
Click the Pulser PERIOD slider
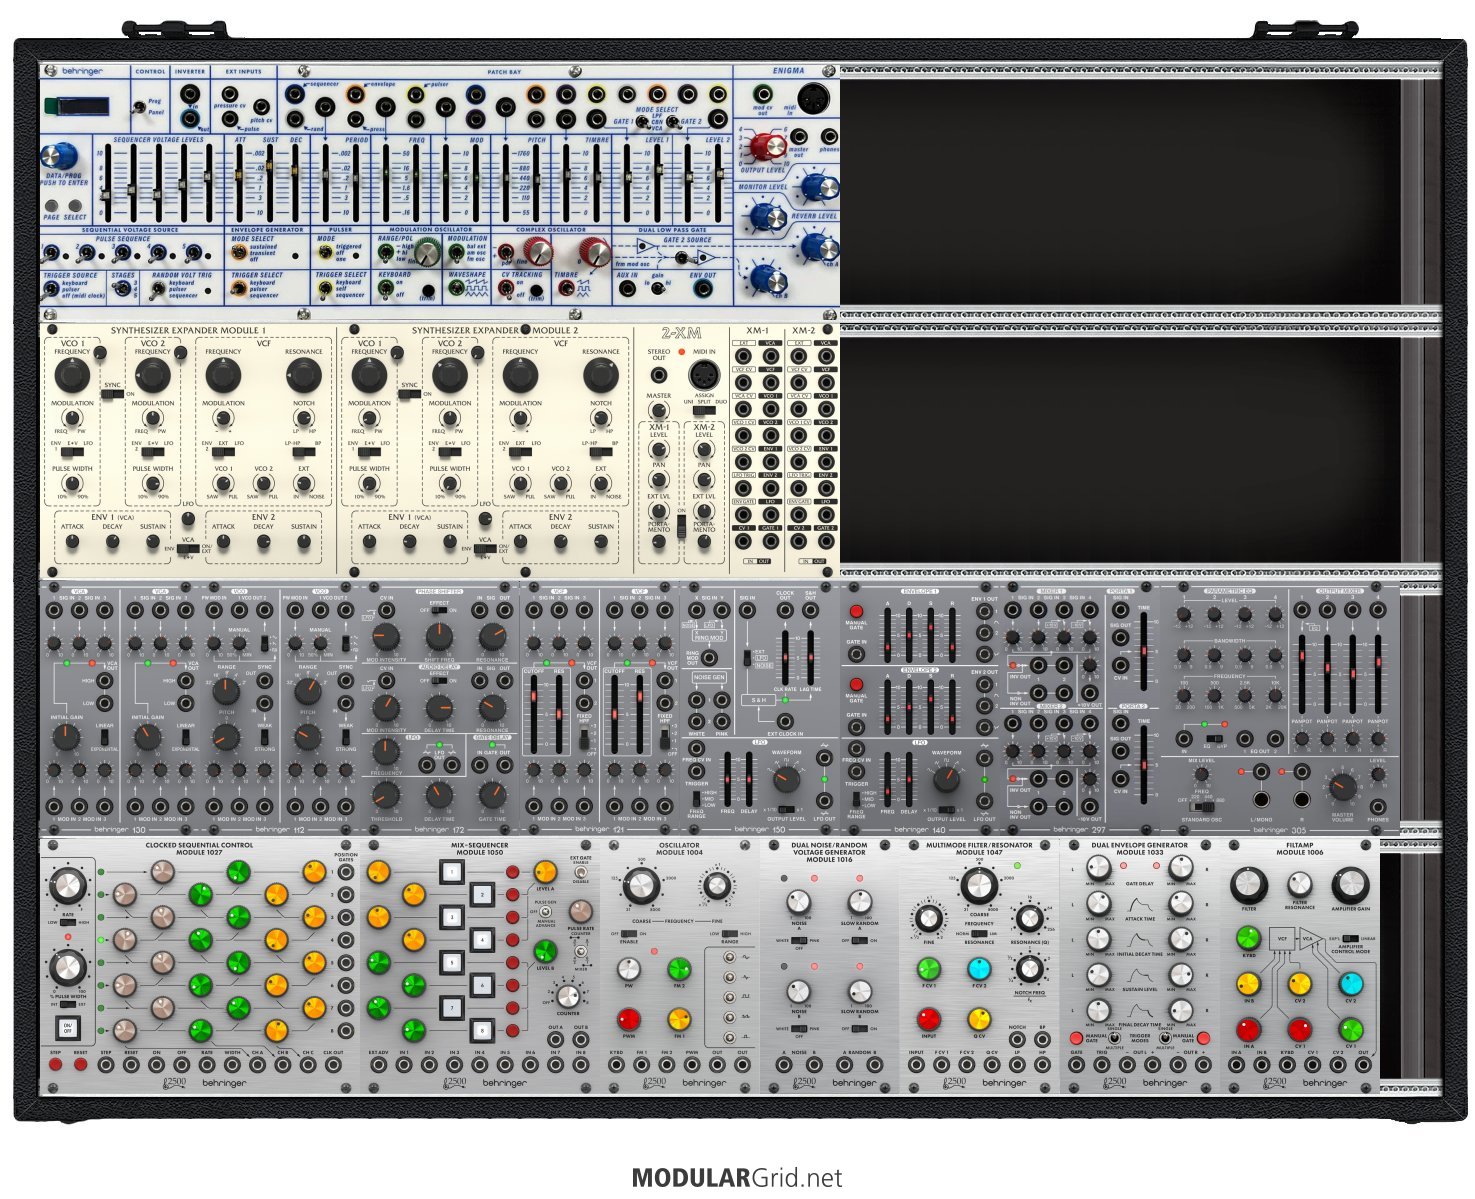pos(358,183)
